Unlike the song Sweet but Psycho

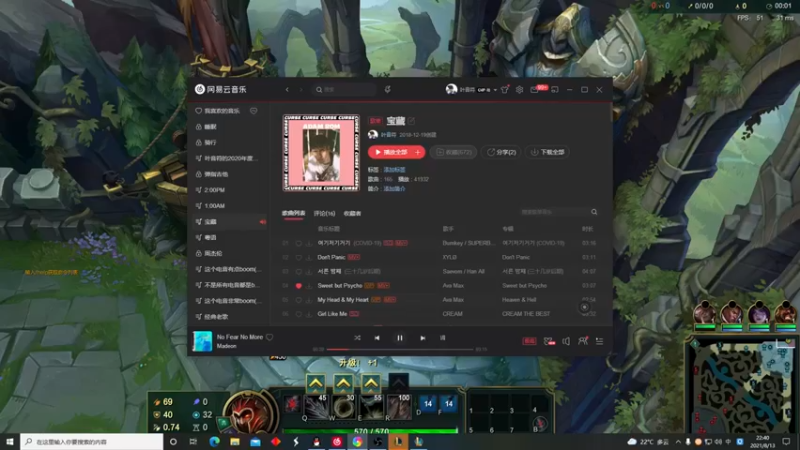click(298, 286)
